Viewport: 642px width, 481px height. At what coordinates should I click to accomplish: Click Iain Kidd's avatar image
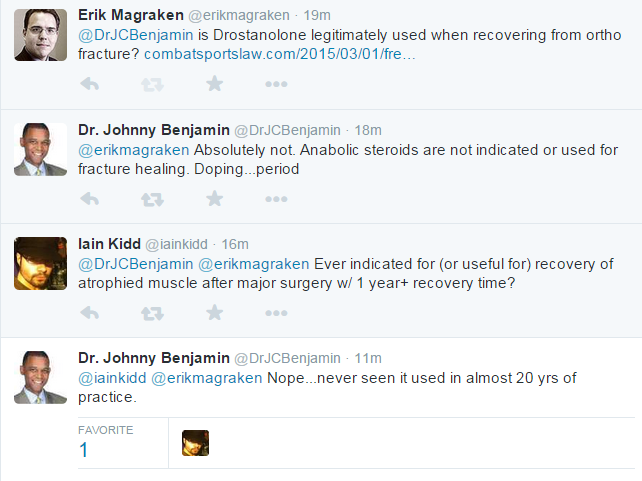point(40,264)
